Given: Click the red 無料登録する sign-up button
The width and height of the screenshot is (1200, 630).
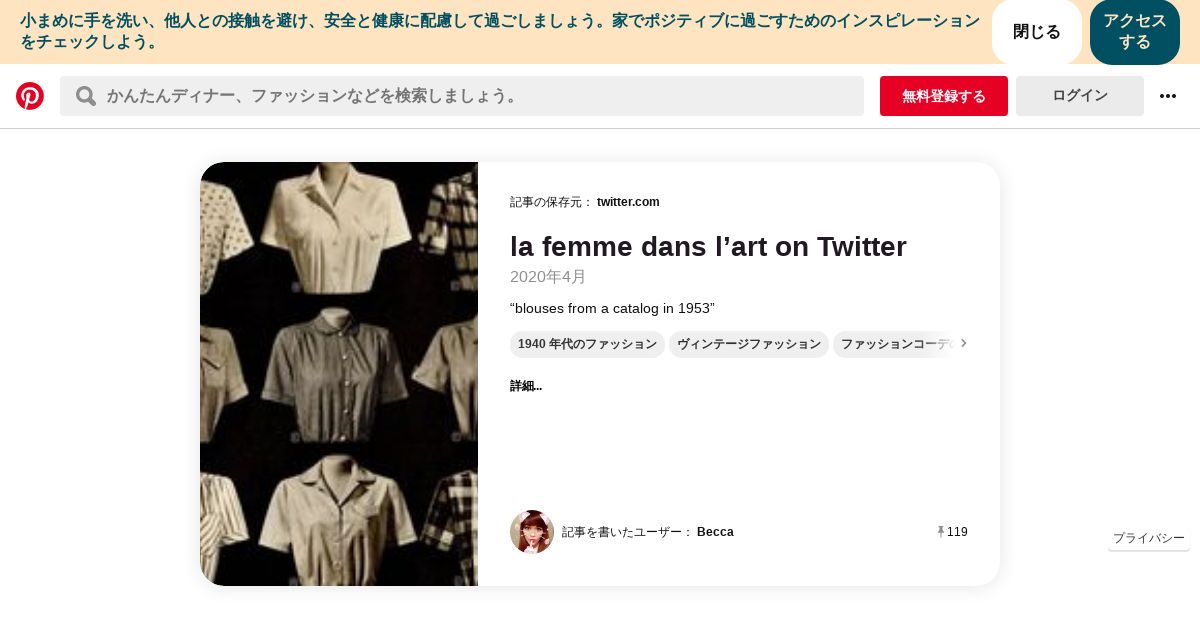Looking at the screenshot, I should 944,96.
